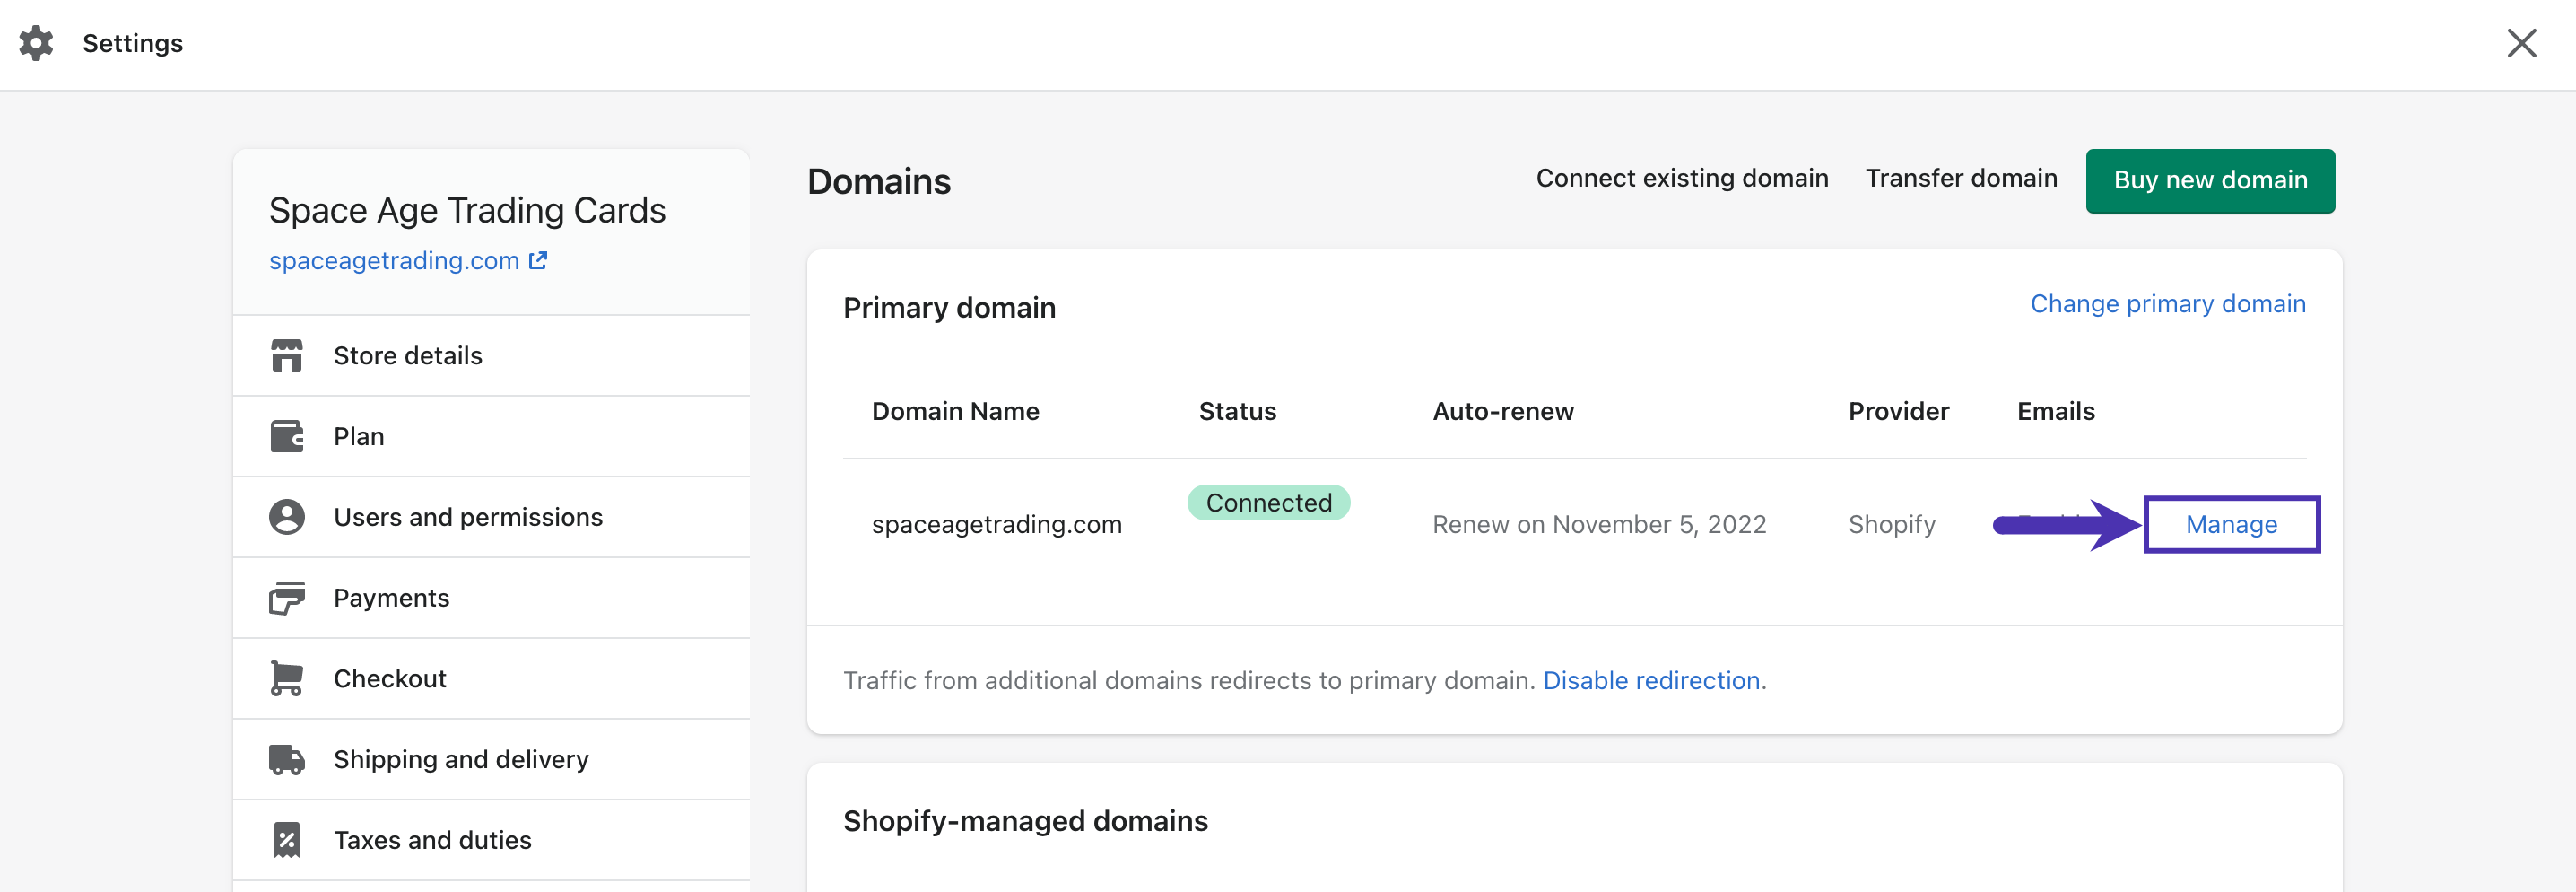Click external link icon beside spaceagetrading.com

[538, 260]
